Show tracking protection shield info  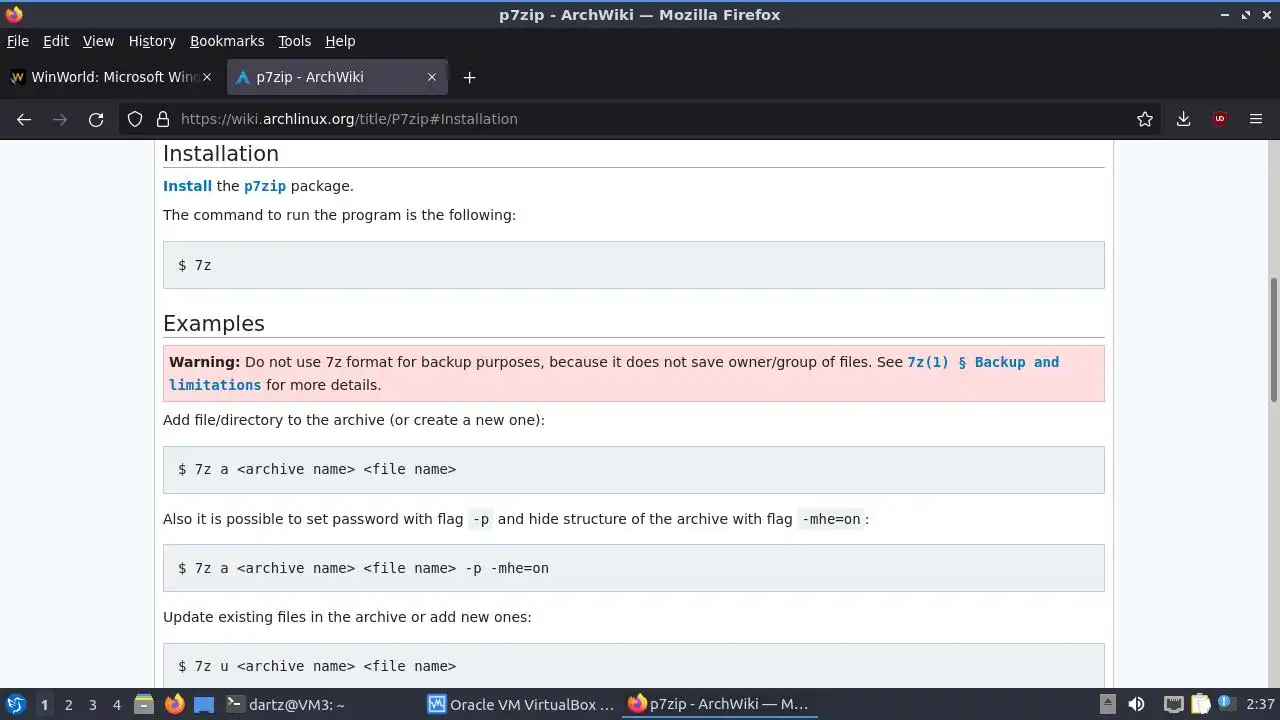[135, 119]
